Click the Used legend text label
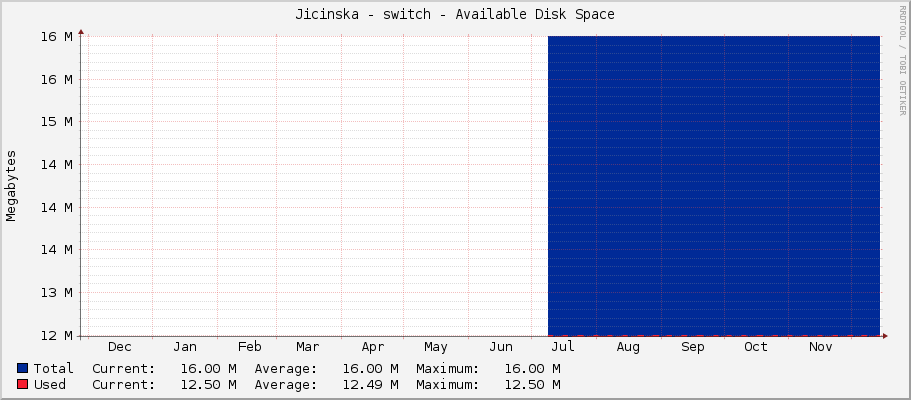Screen dimensions: 911x400 tap(49, 384)
